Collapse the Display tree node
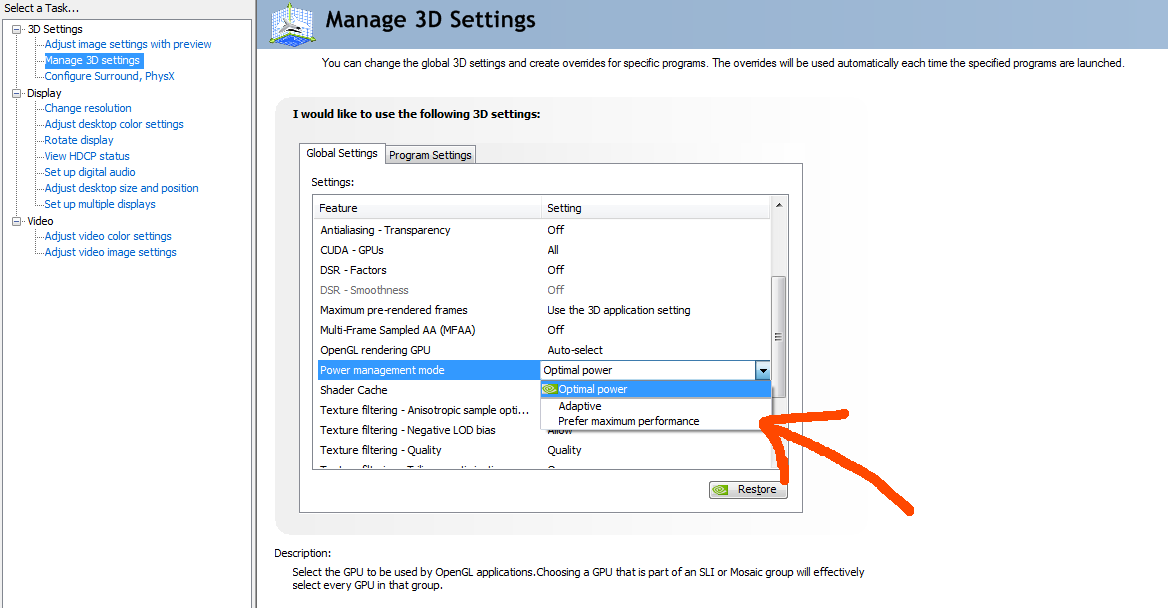 (17, 93)
